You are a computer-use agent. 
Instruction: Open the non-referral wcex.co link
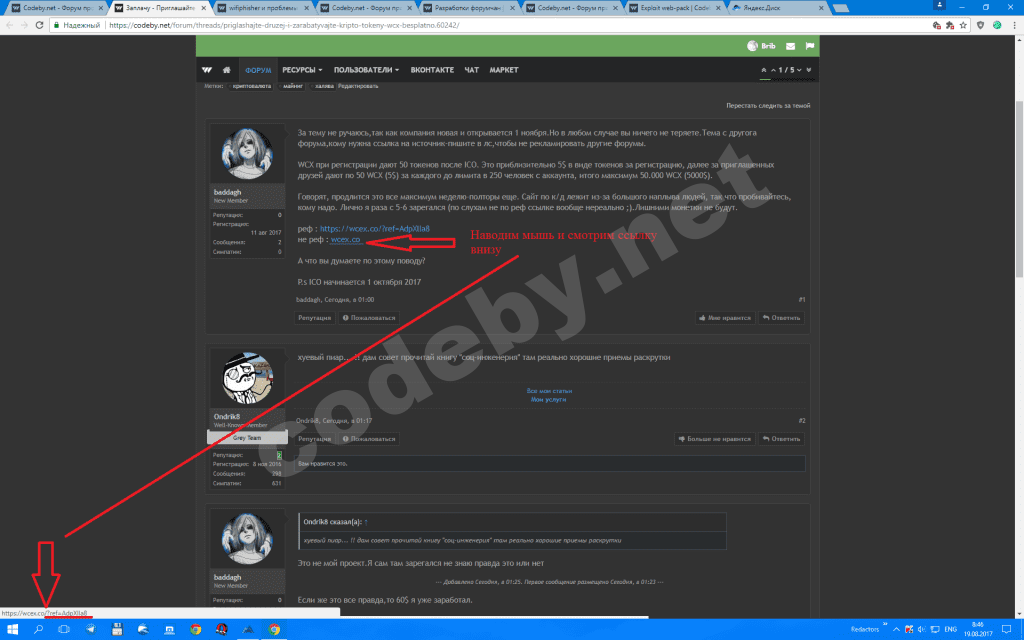pos(345,240)
